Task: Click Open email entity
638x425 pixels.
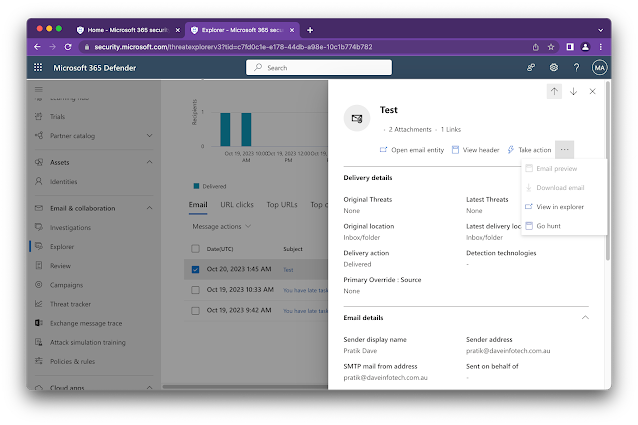Action: (411, 150)
